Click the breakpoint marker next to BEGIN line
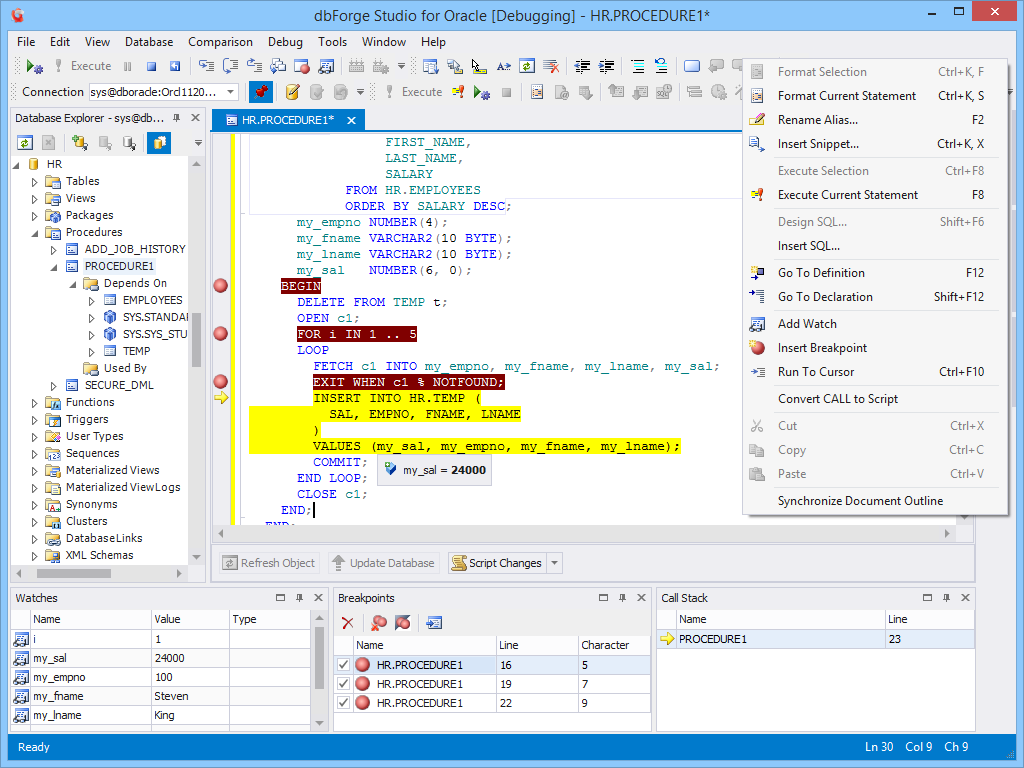Viewport: 1024px width, 768px height. point(221,285)
